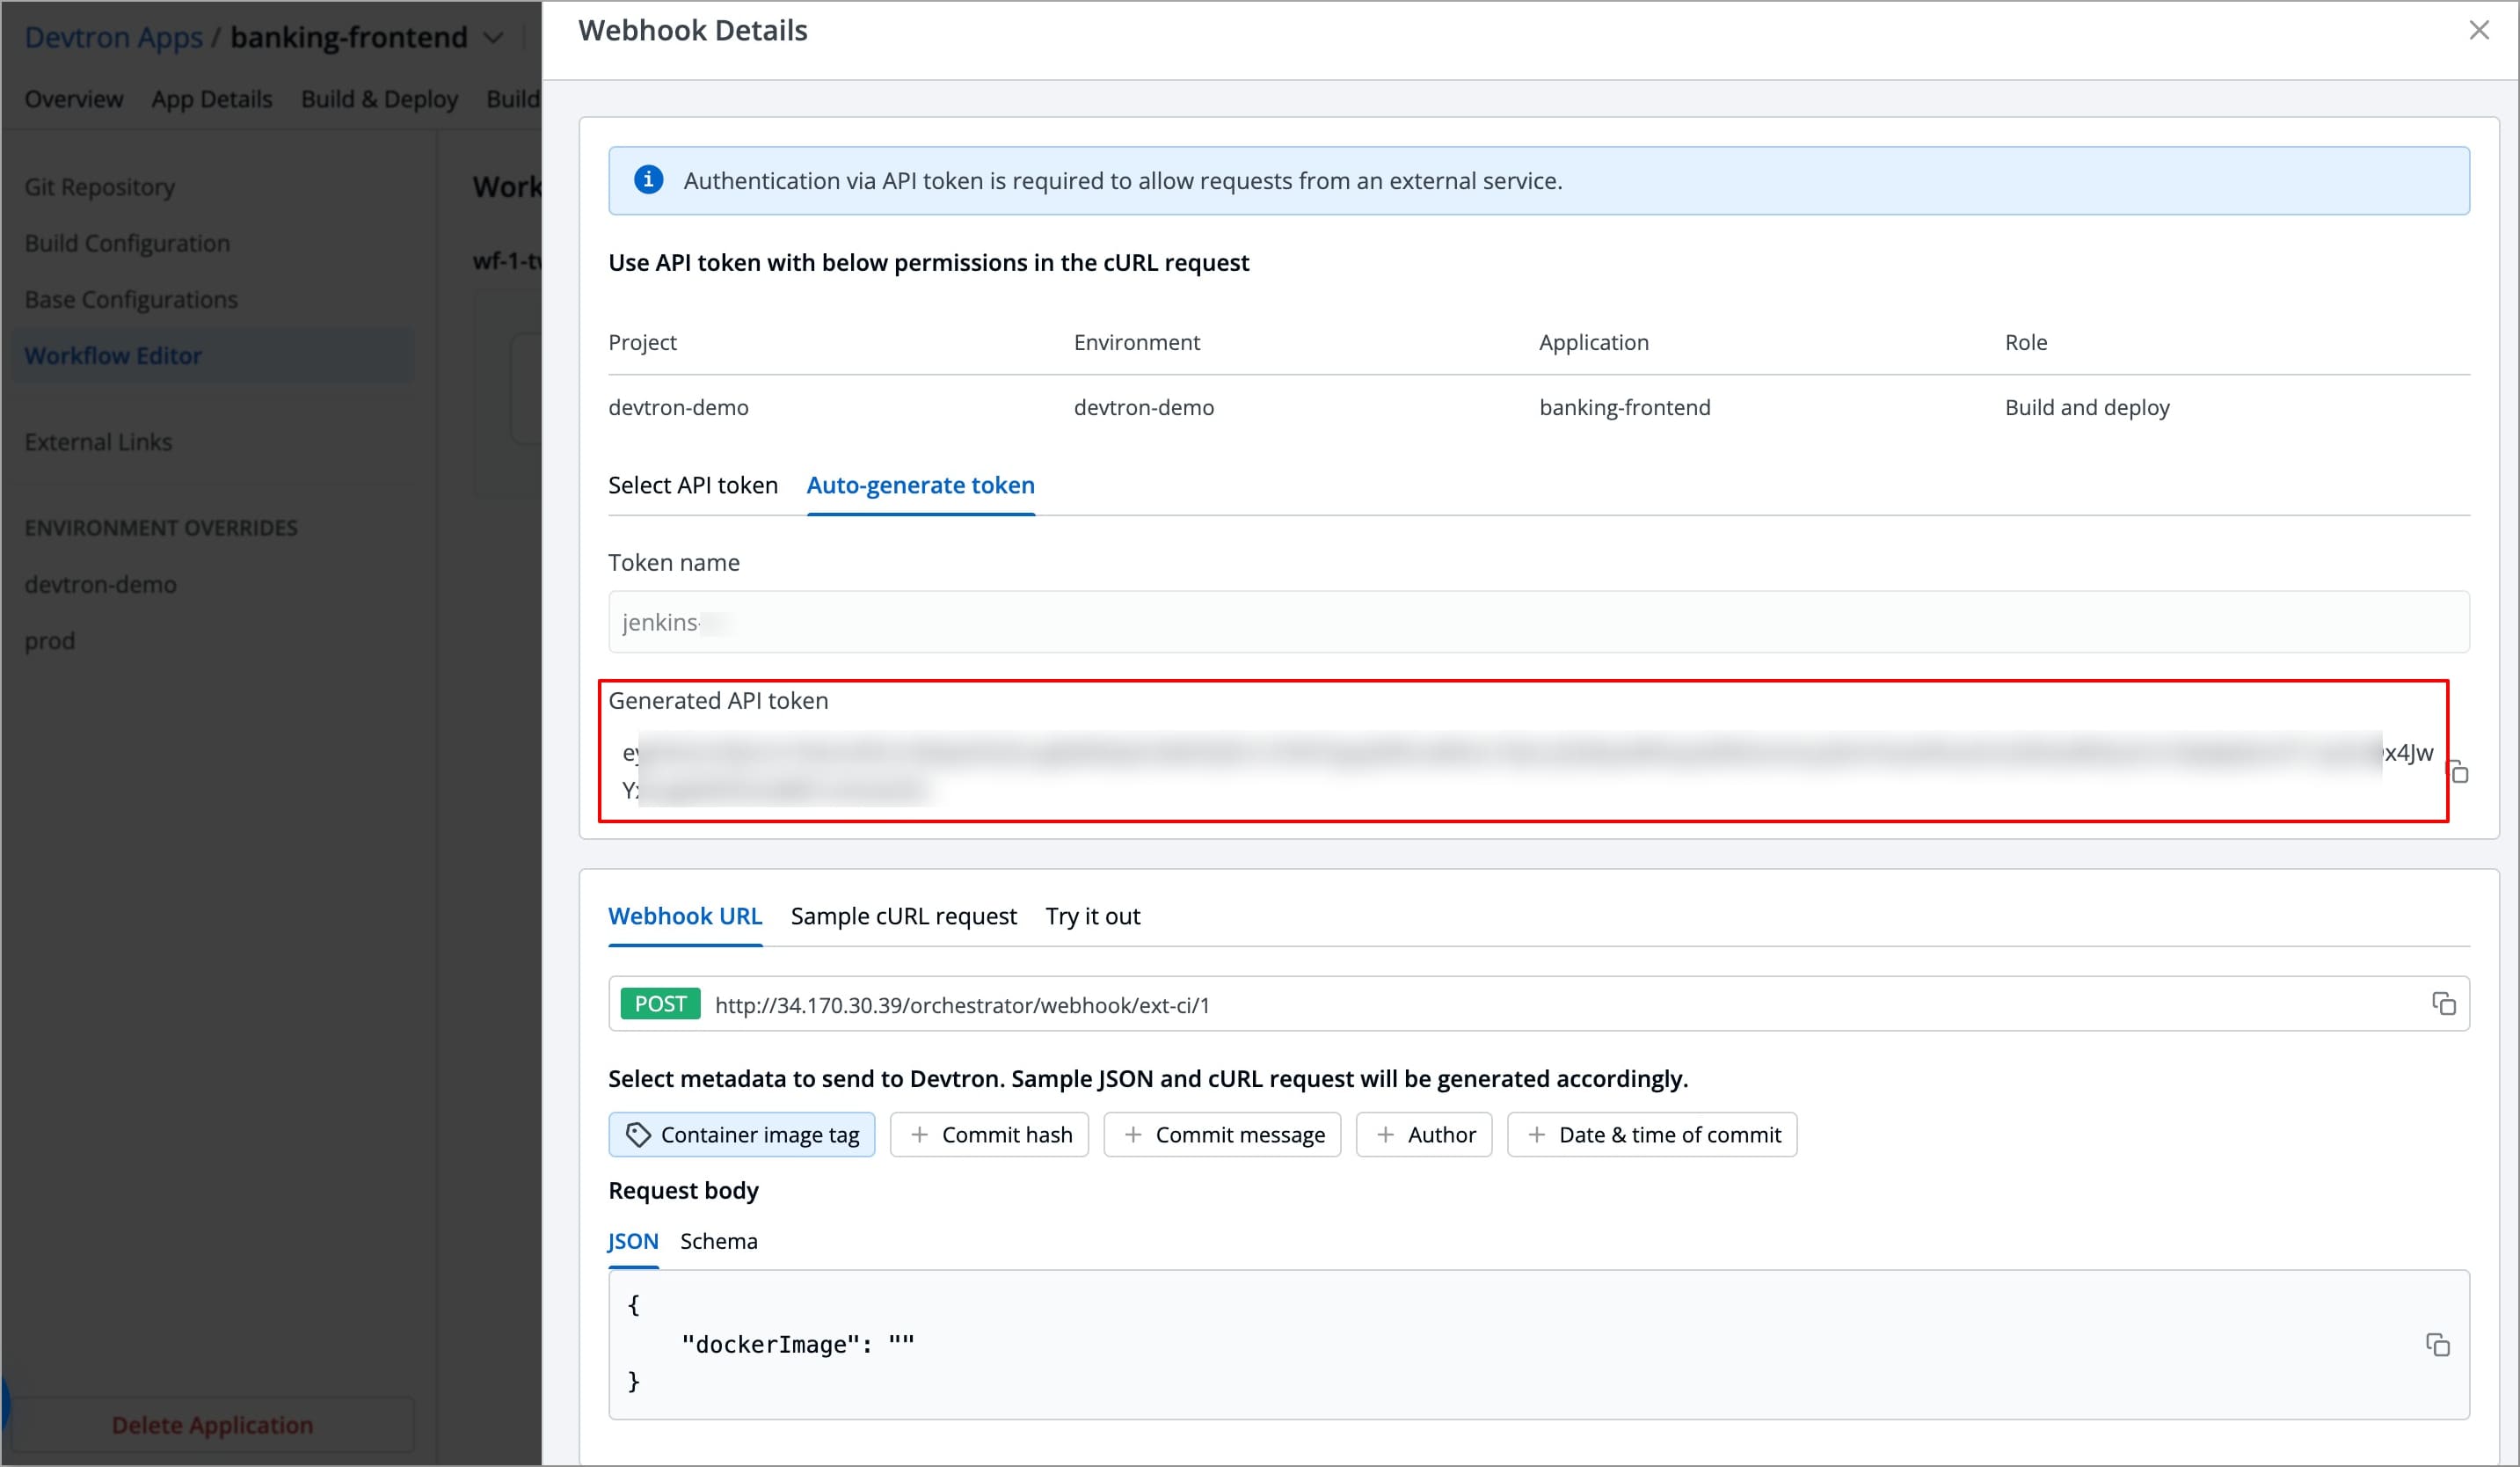Expand the banking-frontend app dropdown

[x=493, y=38]
